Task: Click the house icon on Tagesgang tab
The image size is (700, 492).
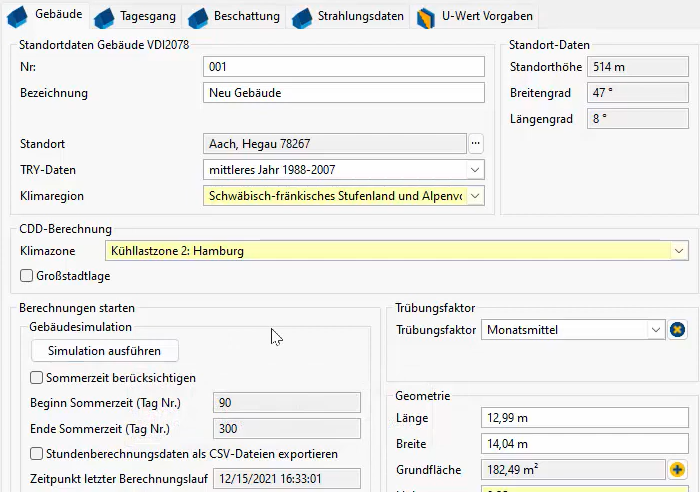Action: [x=104, y=18]
